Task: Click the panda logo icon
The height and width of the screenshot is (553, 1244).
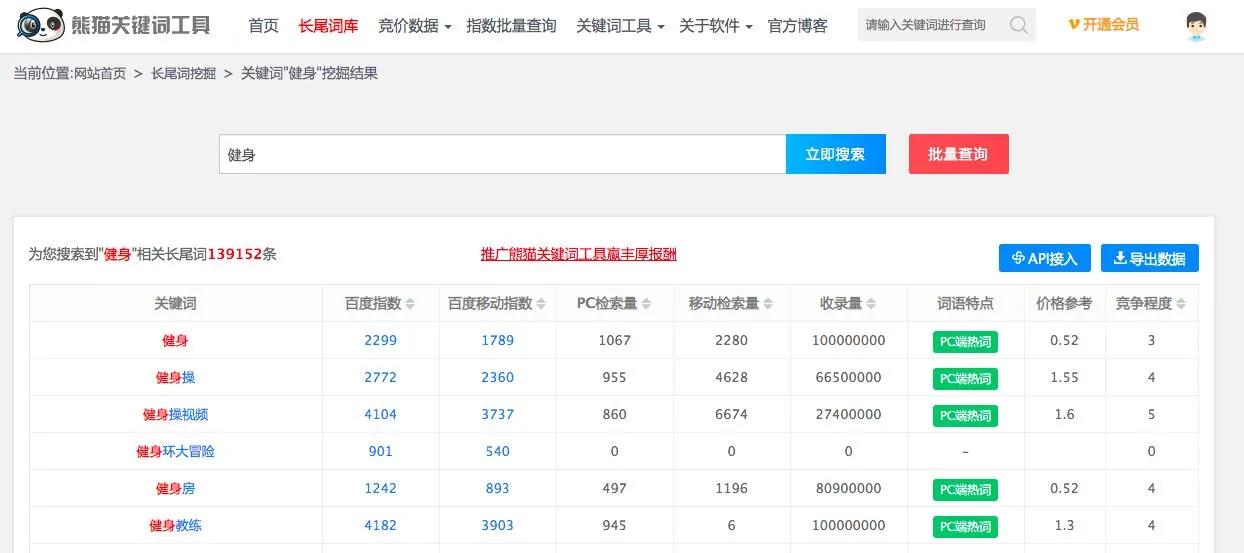Action: (x=41, y=25)
